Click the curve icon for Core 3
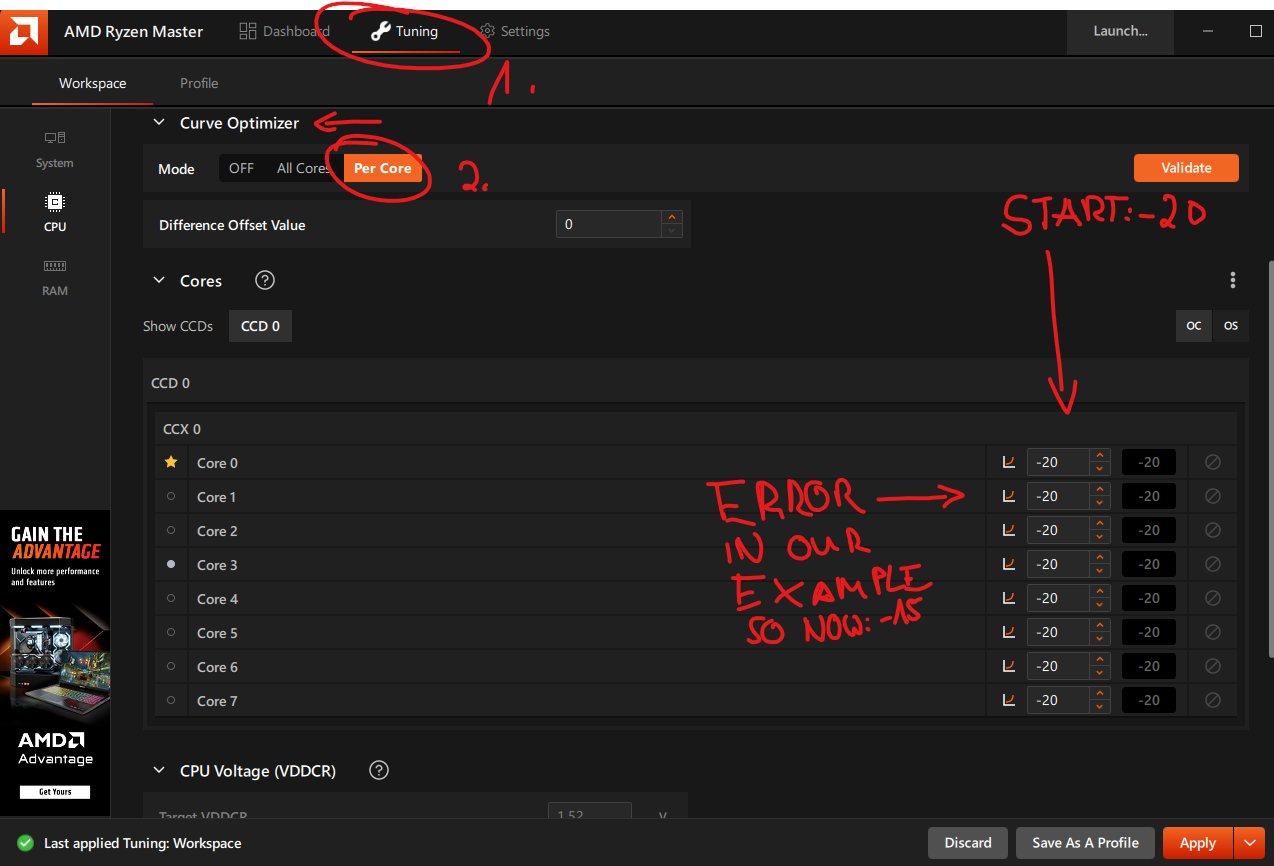 (1008, 564)
